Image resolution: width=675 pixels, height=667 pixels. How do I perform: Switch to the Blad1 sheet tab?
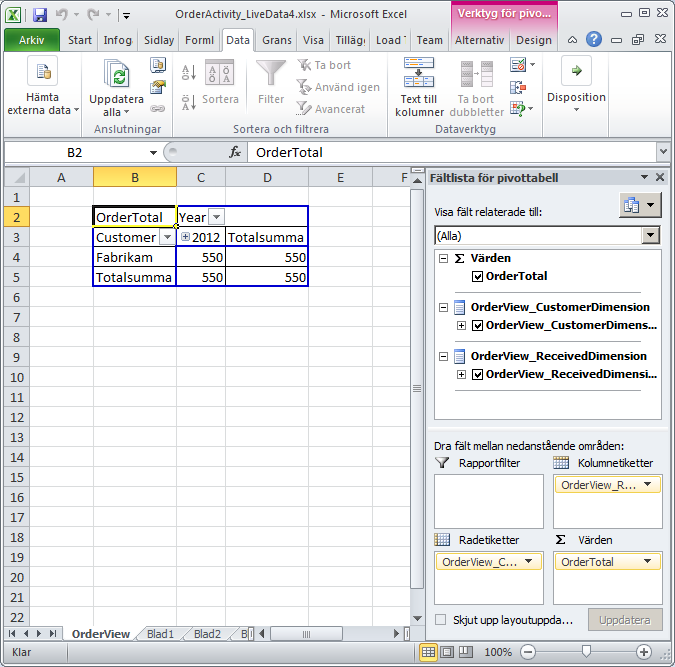160,634
